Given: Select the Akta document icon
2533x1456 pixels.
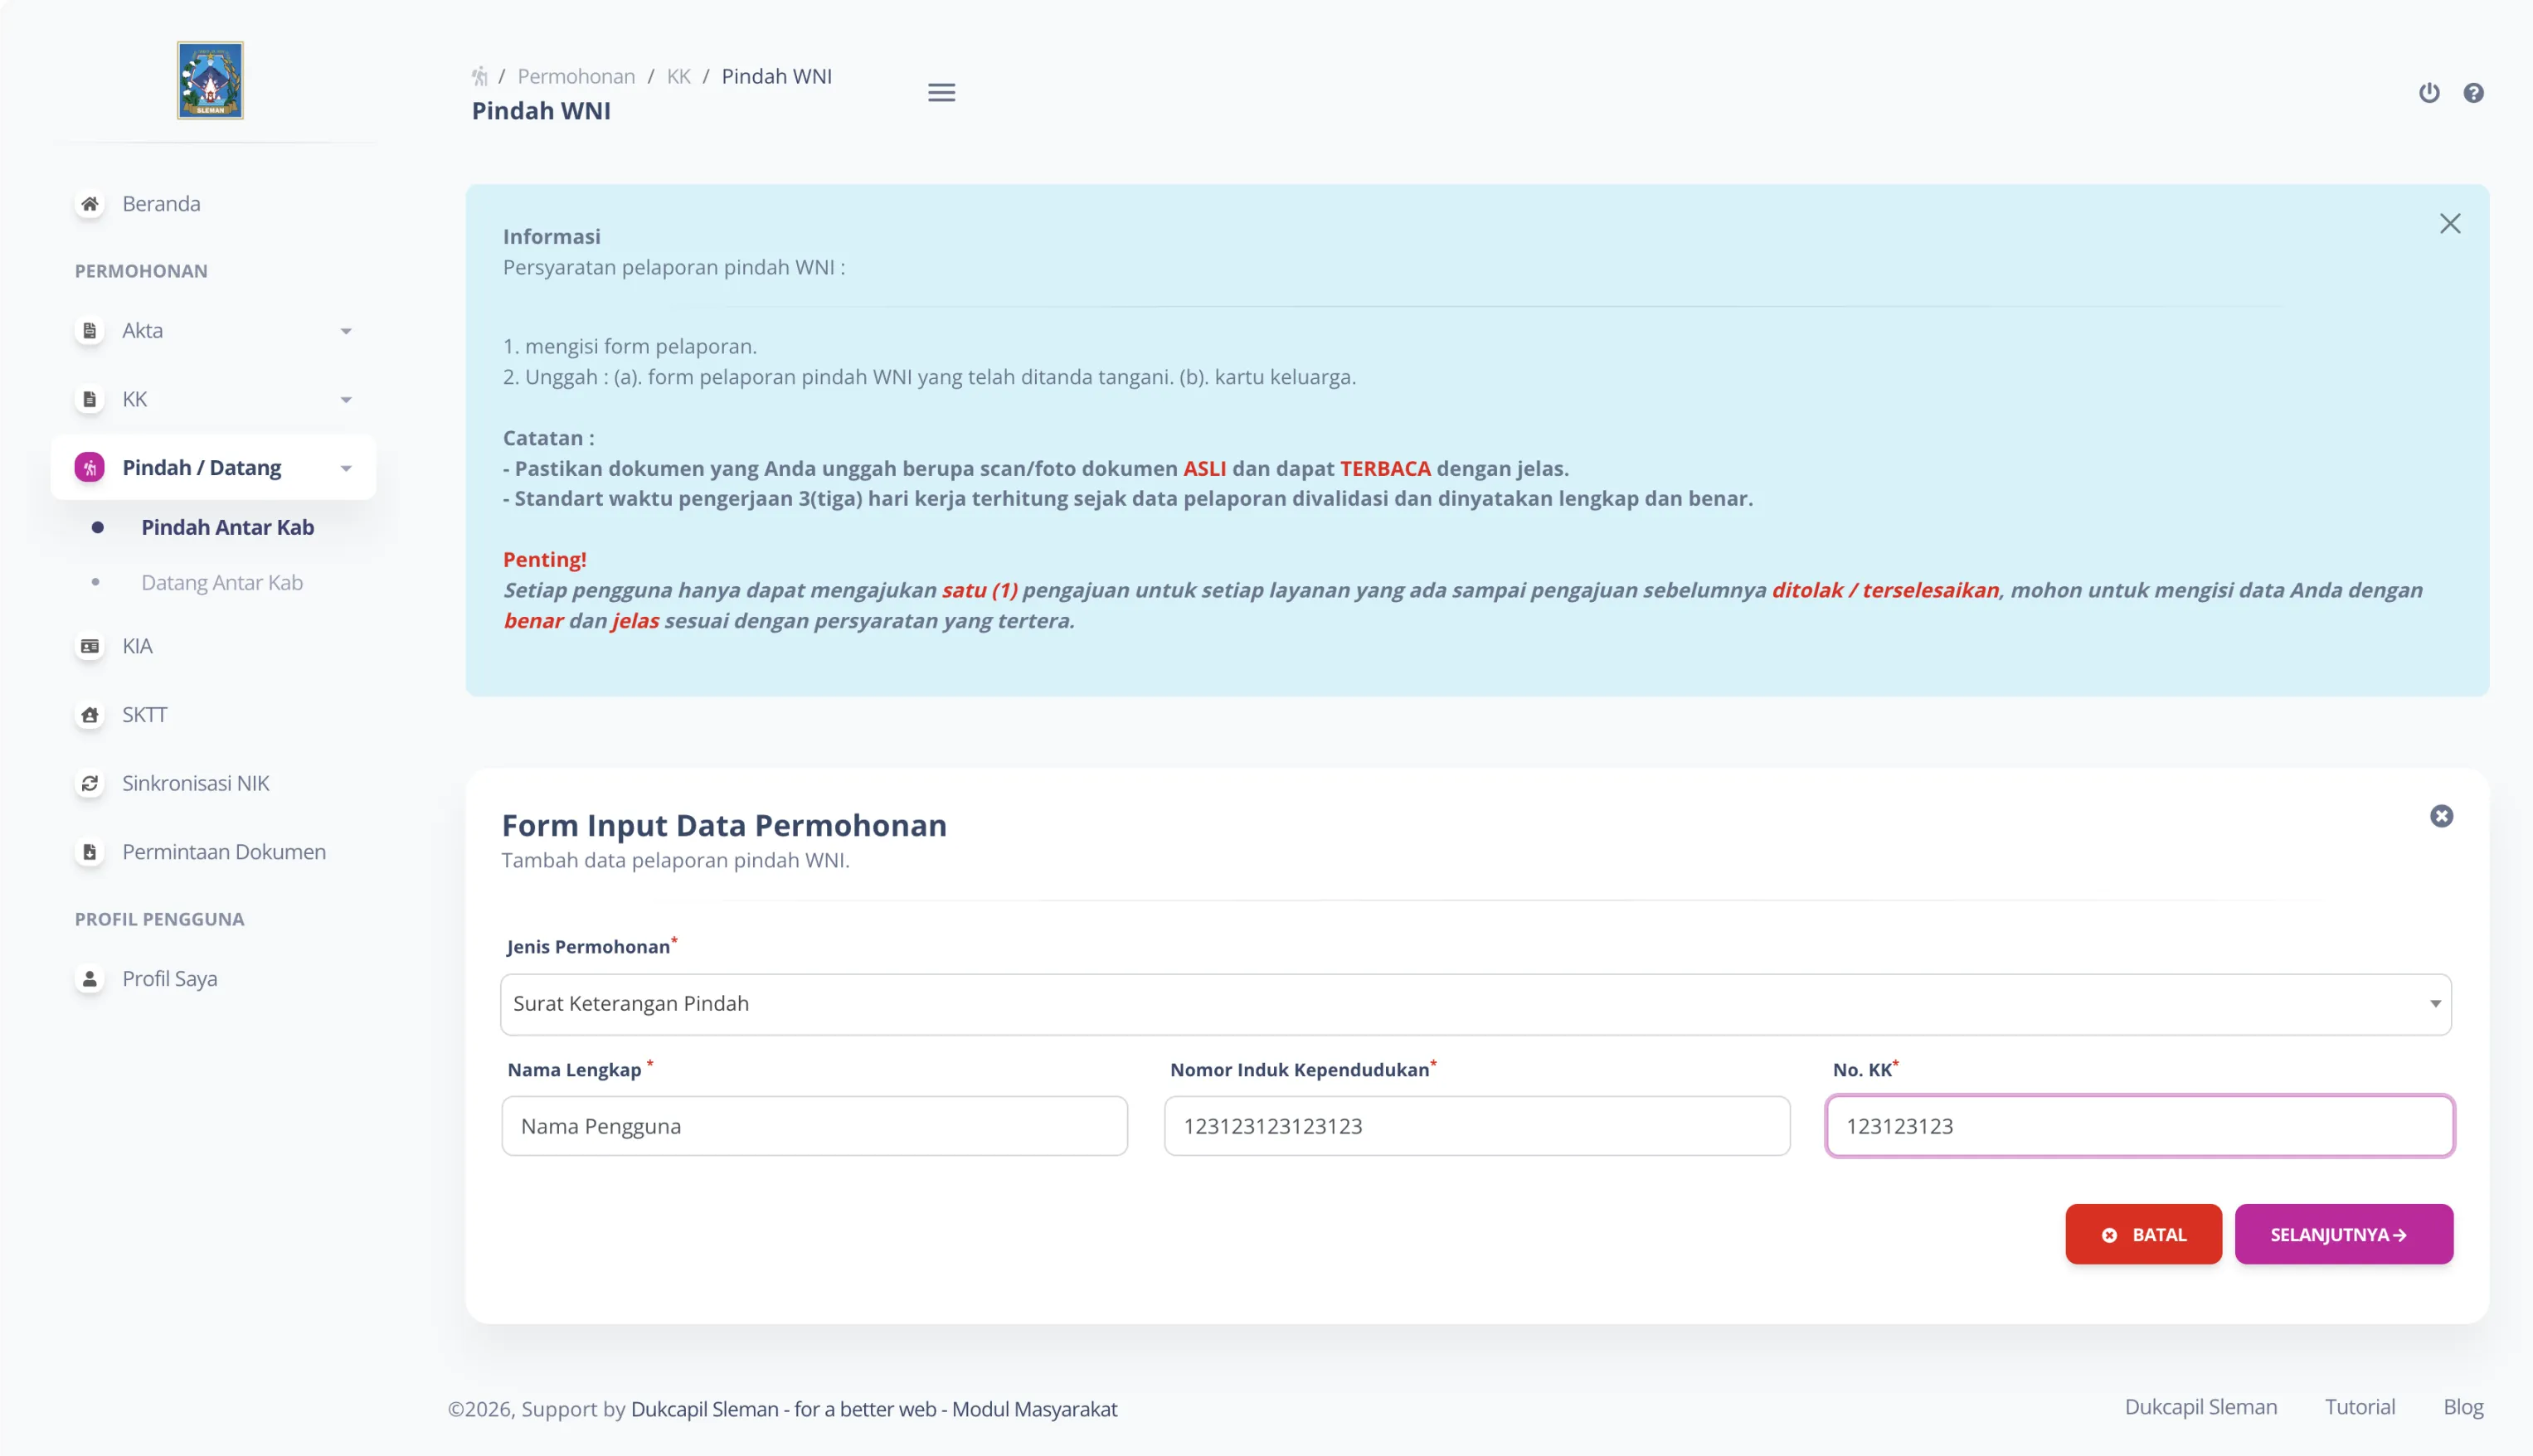Looking at the screenshot, I should coord(90,330).
